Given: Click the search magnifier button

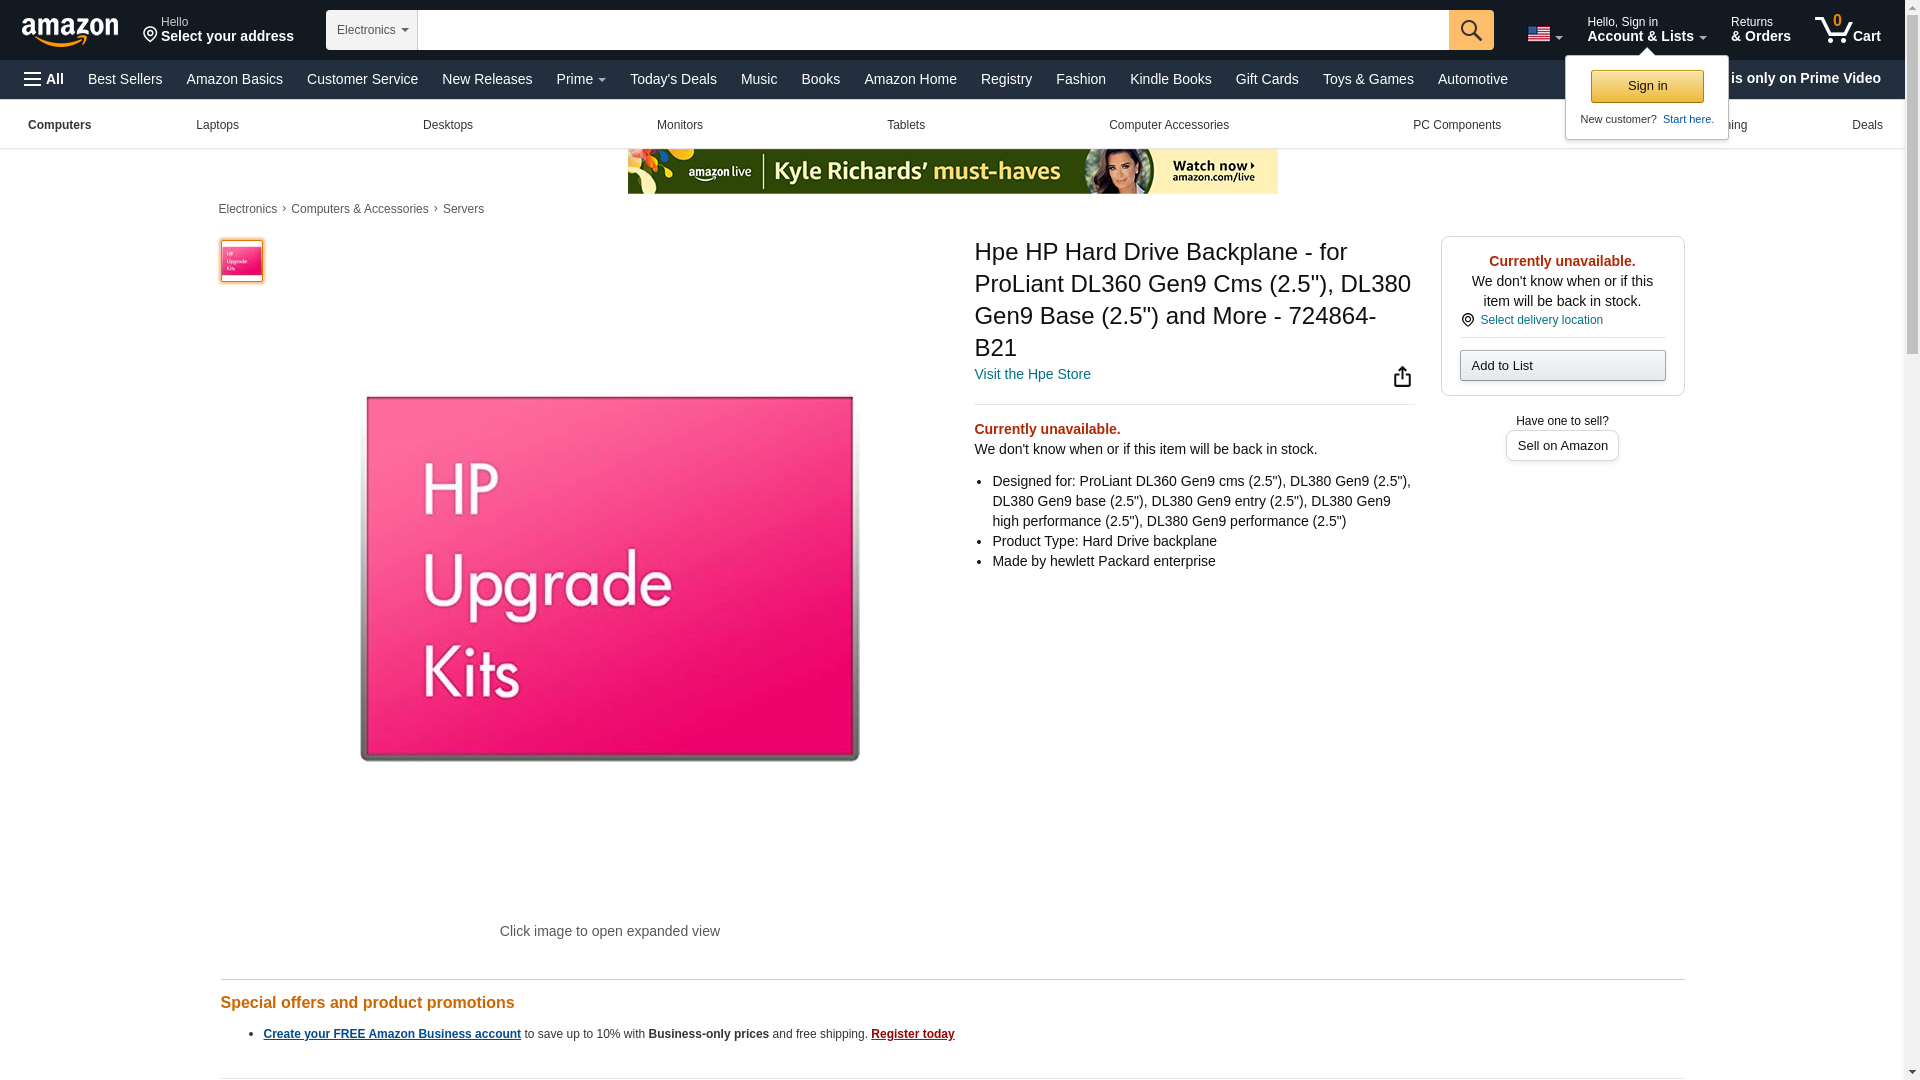Looking at the screenshot, I should [1471, 30].
